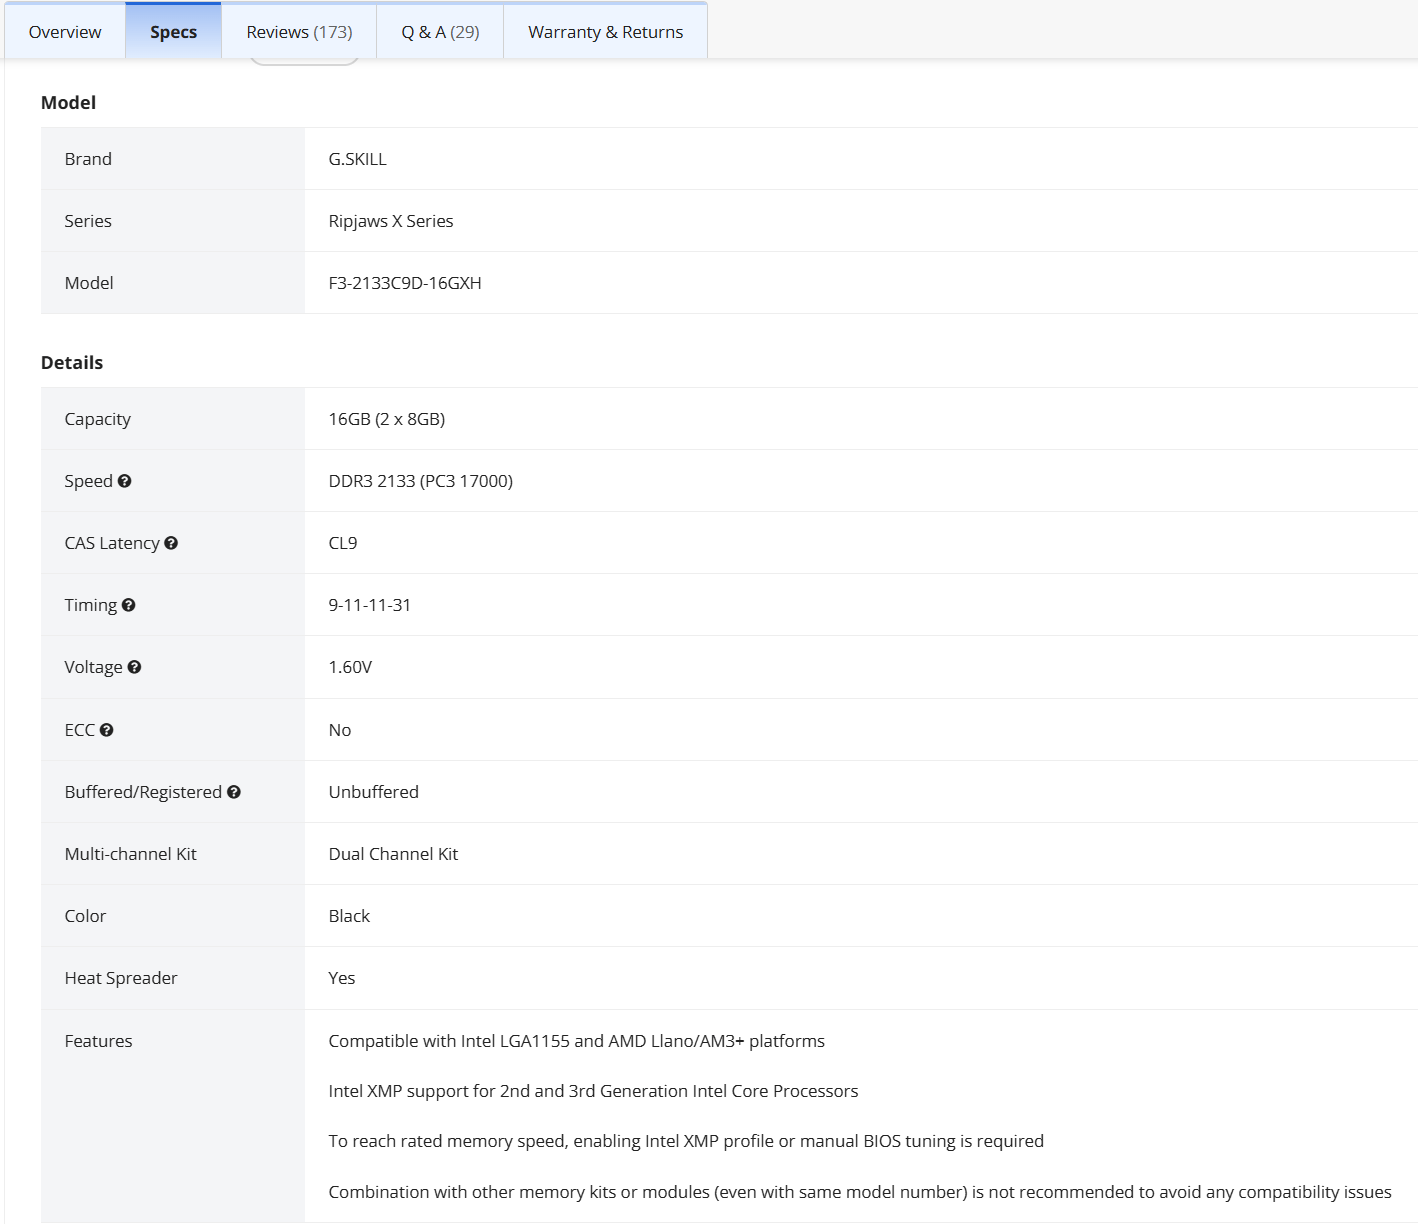Click the Series row label

(x=88, y=221)
